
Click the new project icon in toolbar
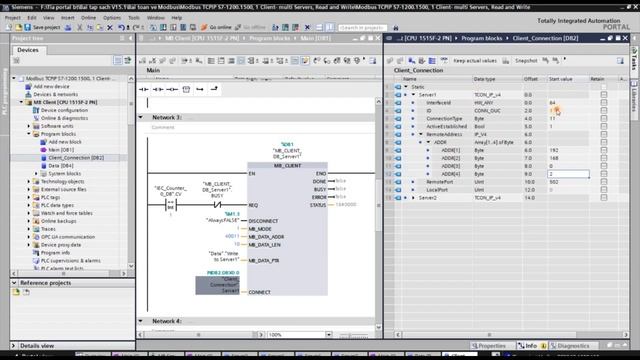(x=9, y=27)
